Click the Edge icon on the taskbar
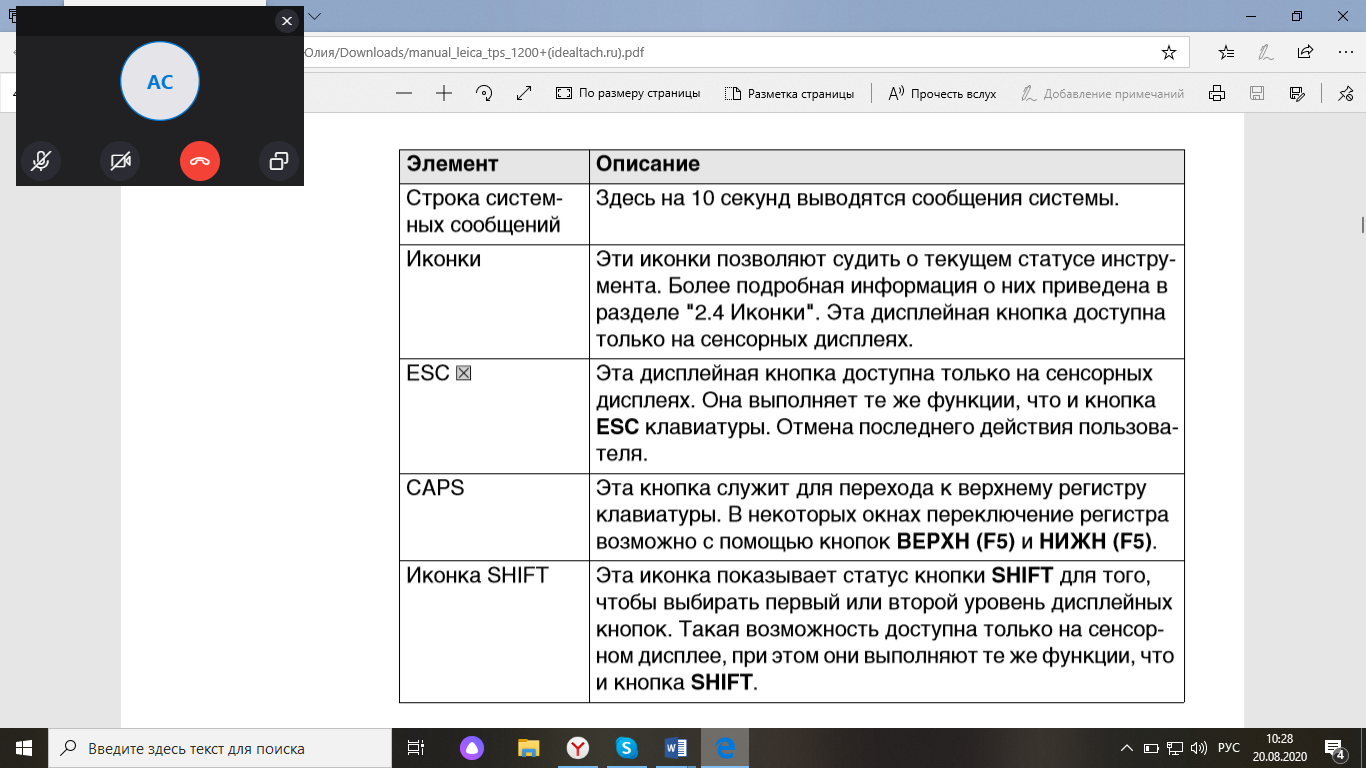The image size is (1366, 768). coord(724,748)
